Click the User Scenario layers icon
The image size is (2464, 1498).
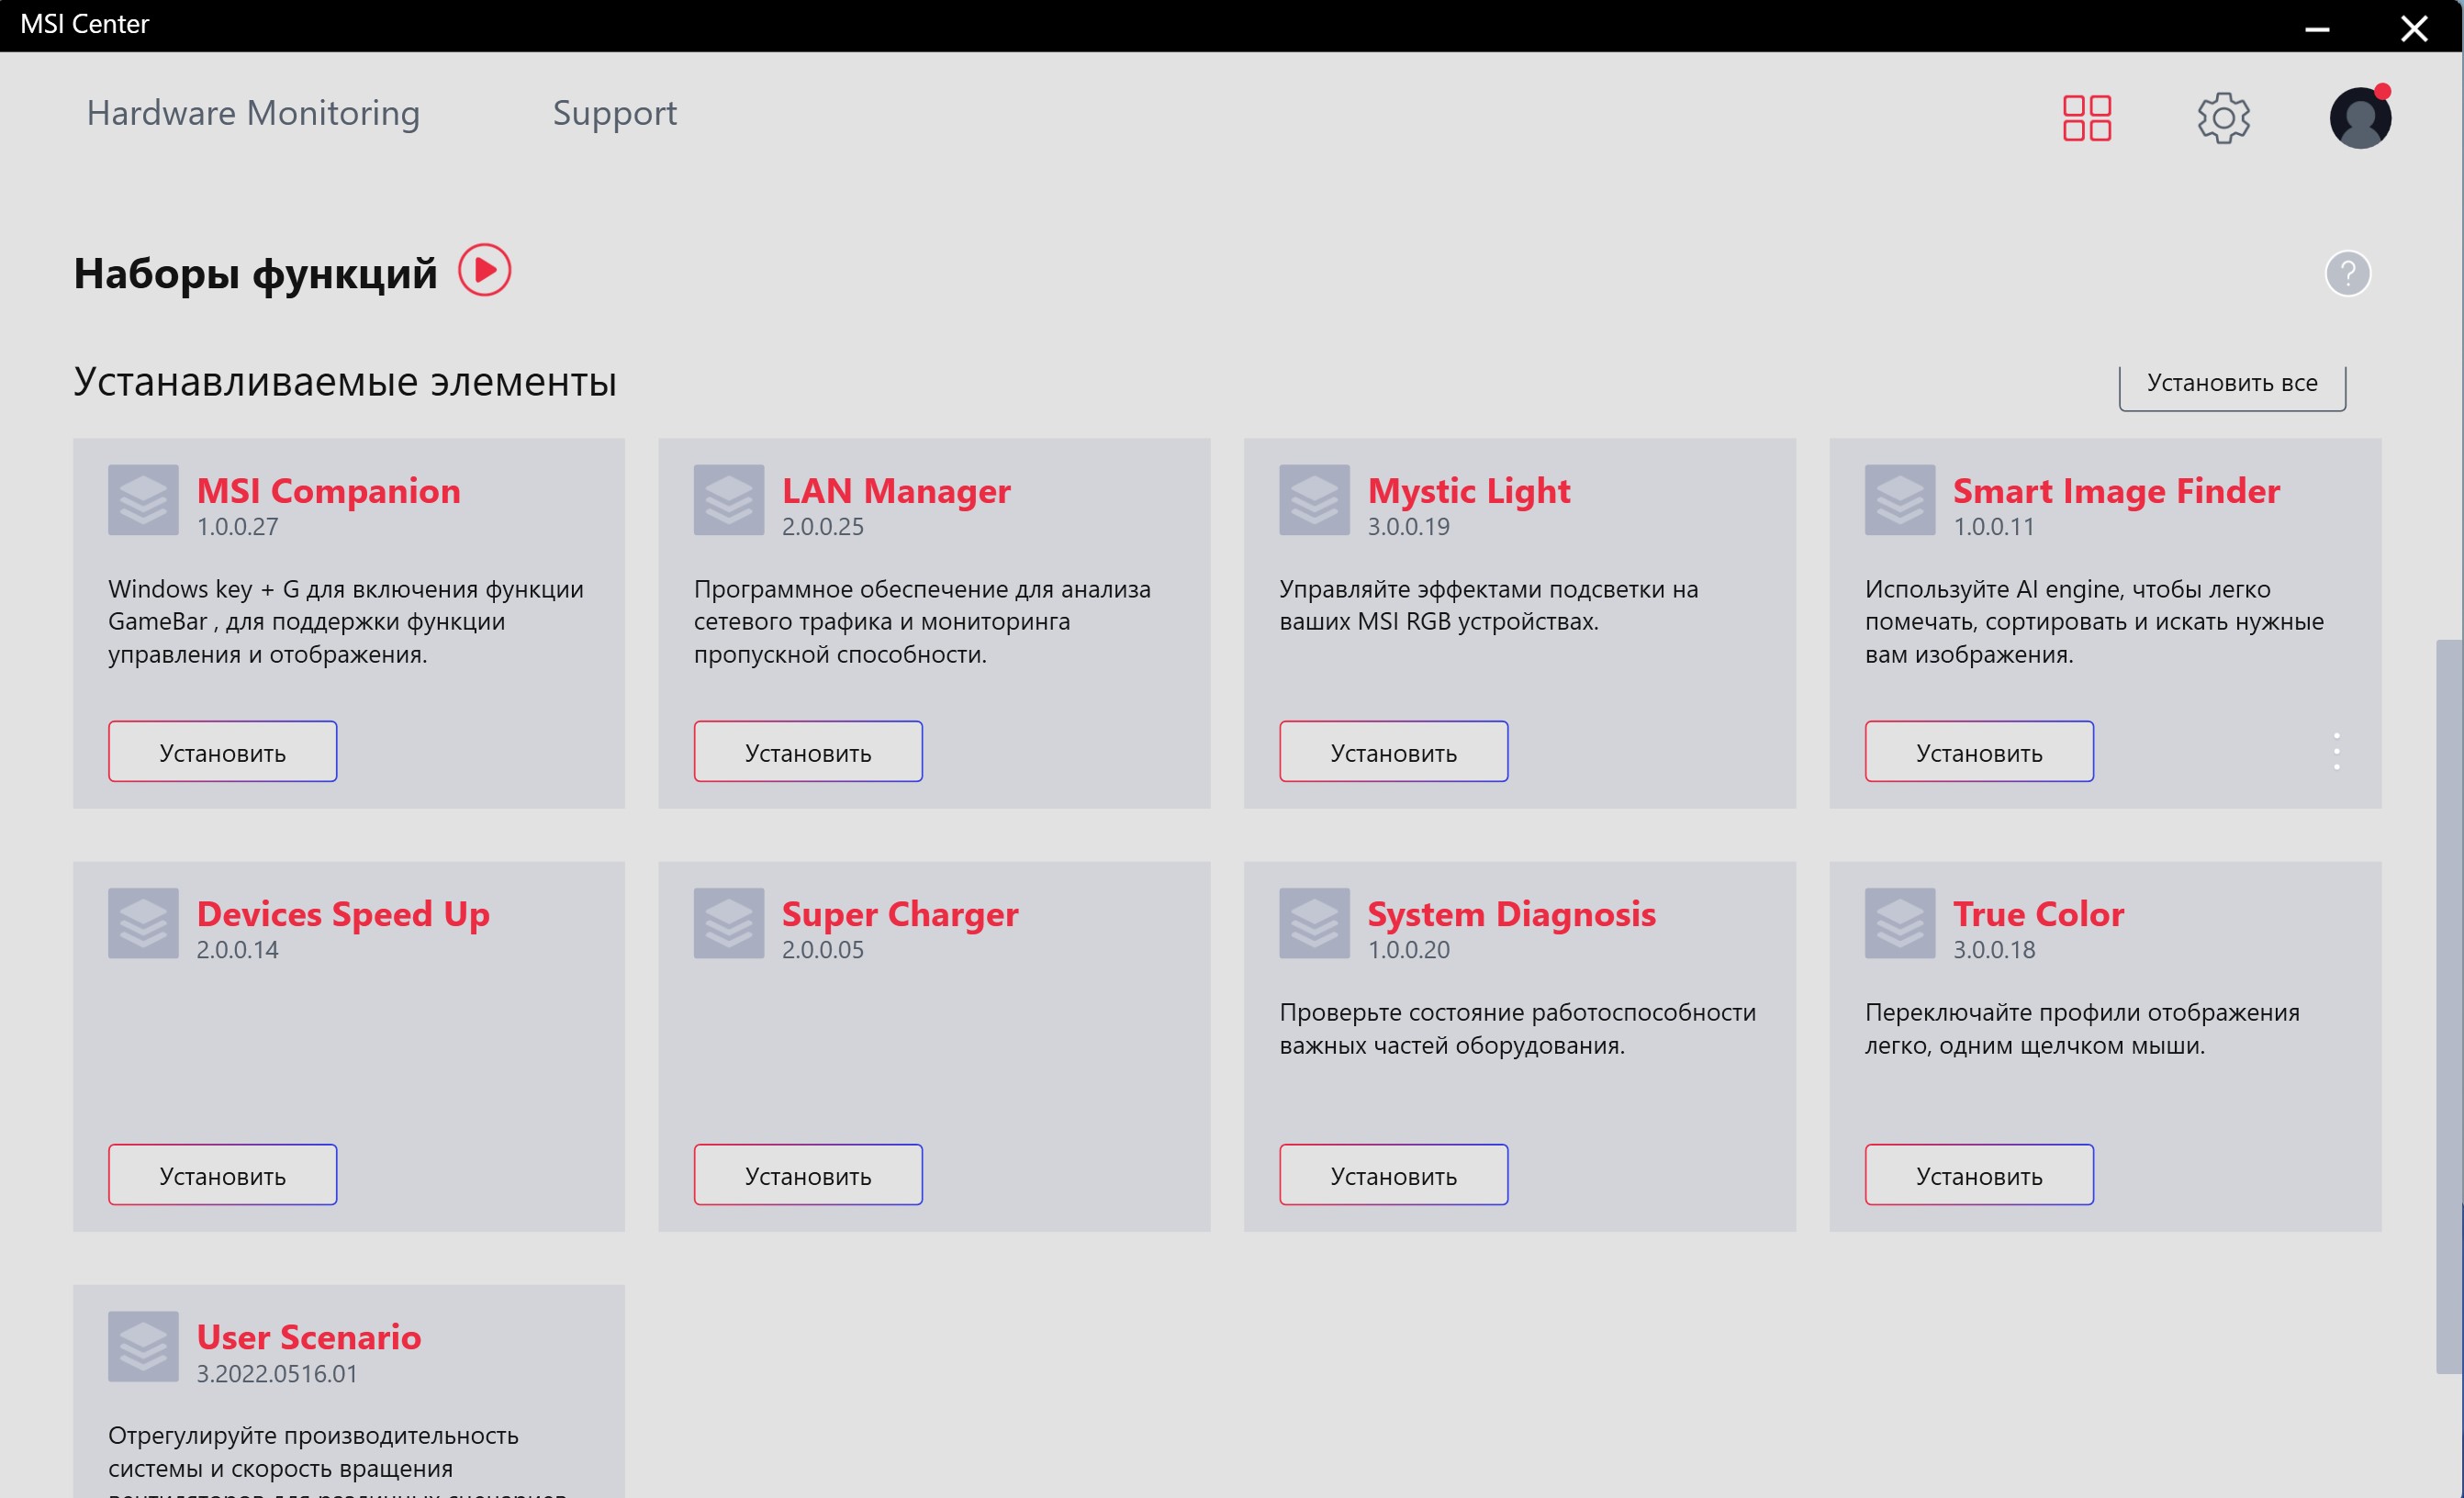tap(143, 1346)
